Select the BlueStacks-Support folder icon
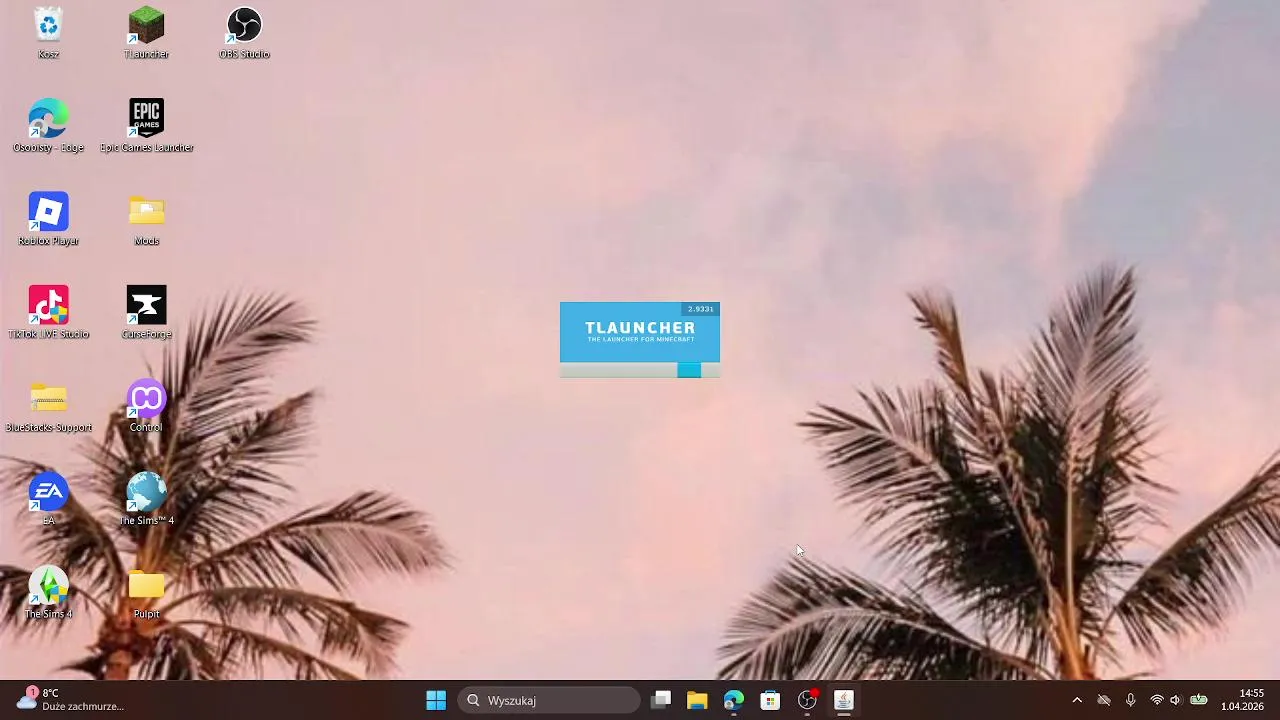1280x720 pixels. click(x=48, y=406)
